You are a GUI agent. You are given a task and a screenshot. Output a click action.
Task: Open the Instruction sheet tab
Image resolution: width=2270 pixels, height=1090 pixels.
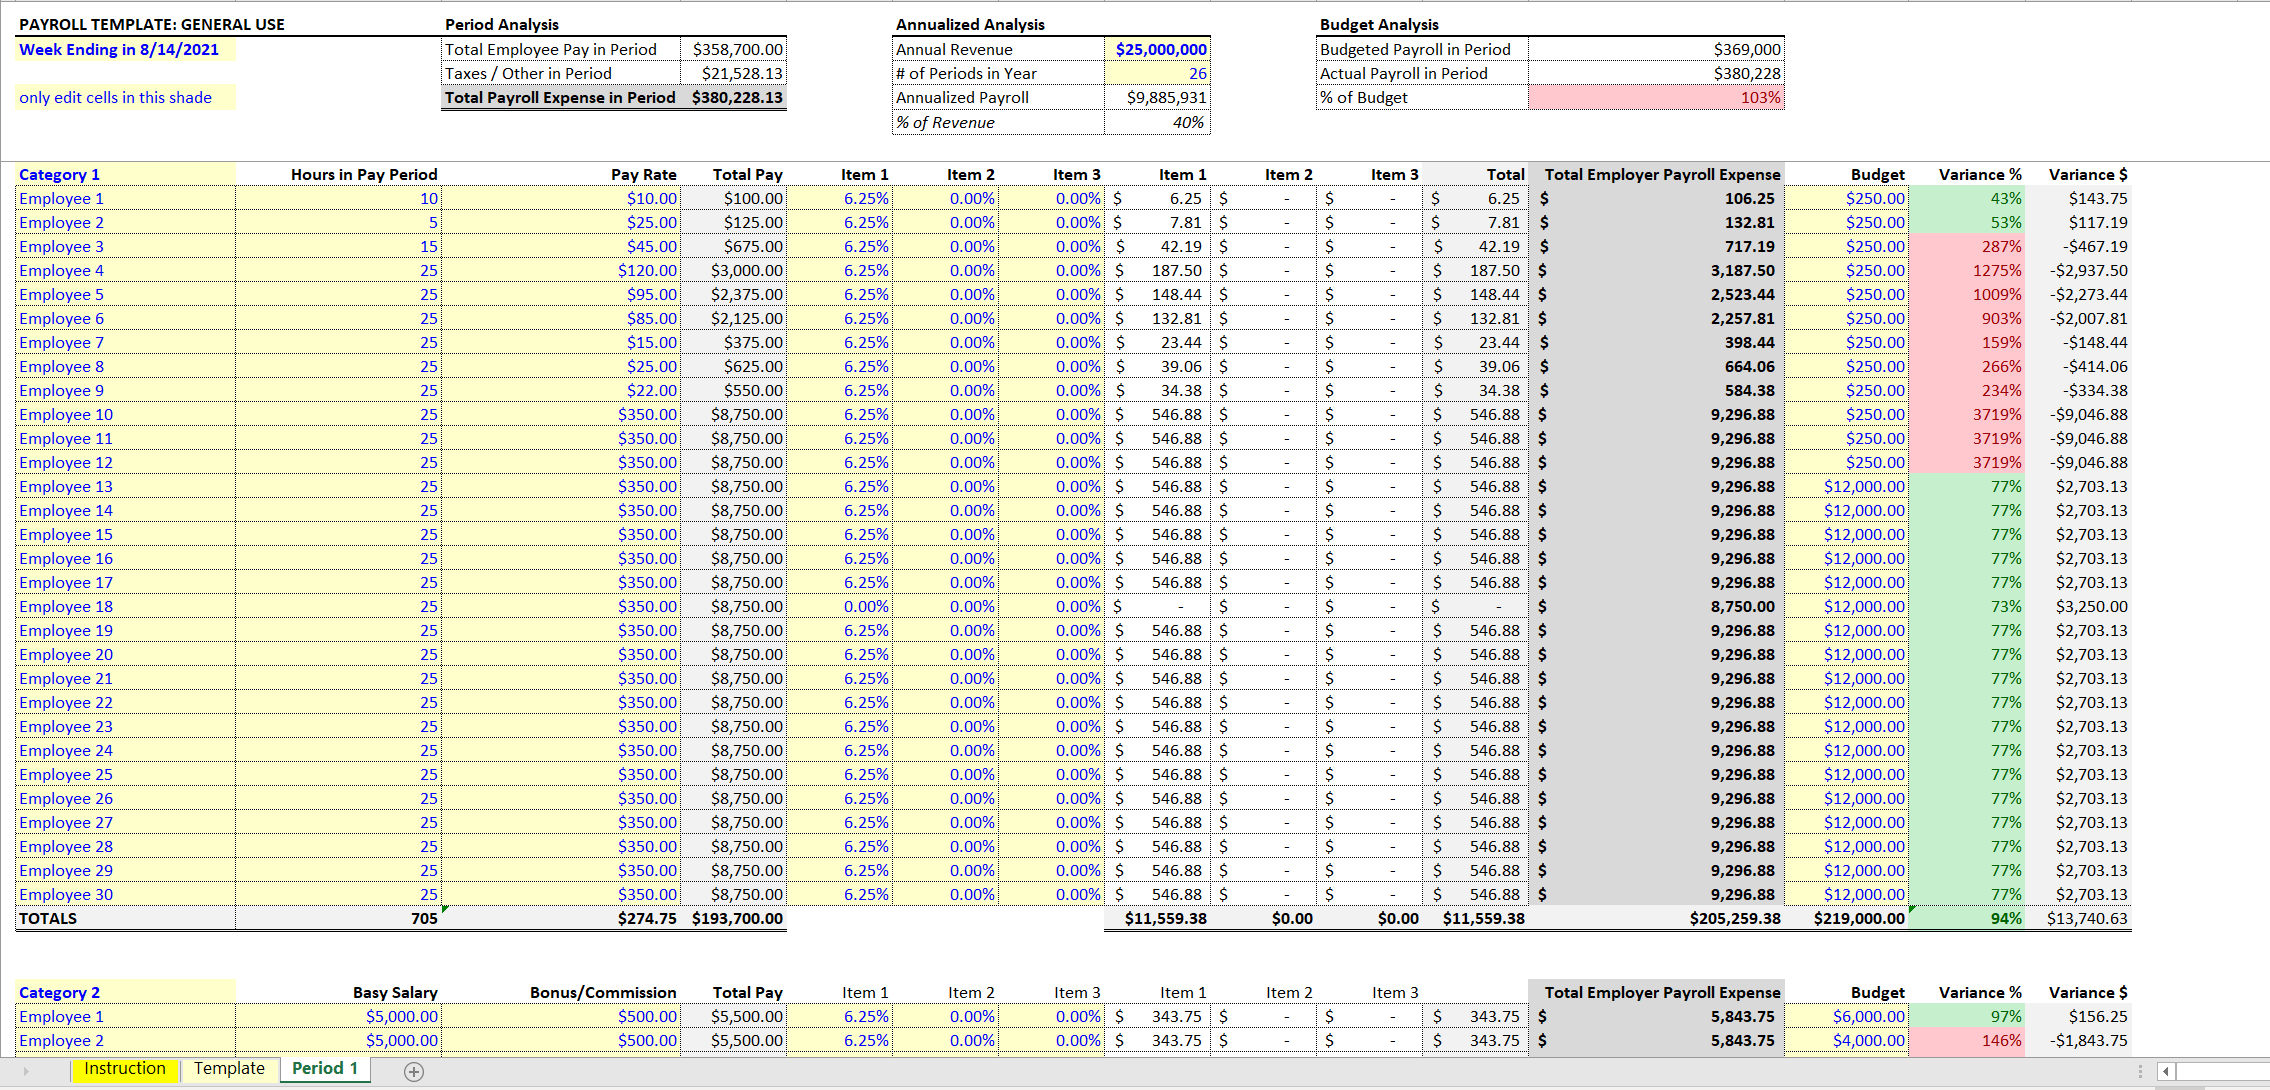[x=125, y=1069]
